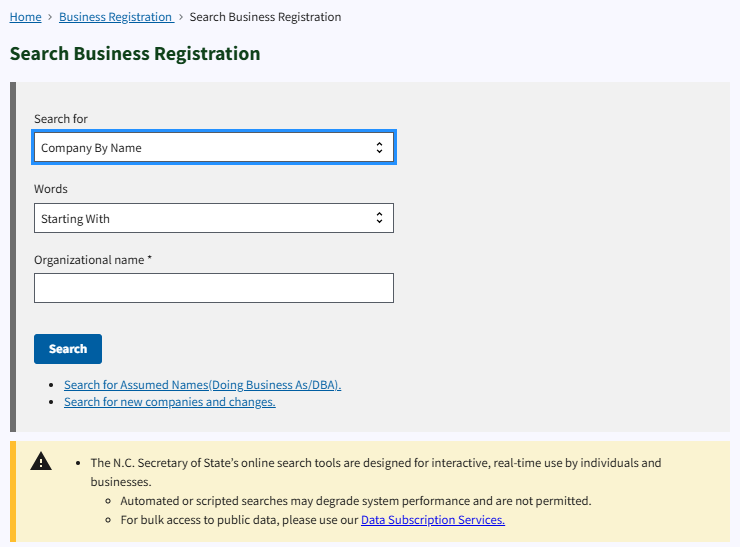Viewport: 740px width, 547px height.
Task: Open the Company By Name dropdown
Action: pos(213,148)
